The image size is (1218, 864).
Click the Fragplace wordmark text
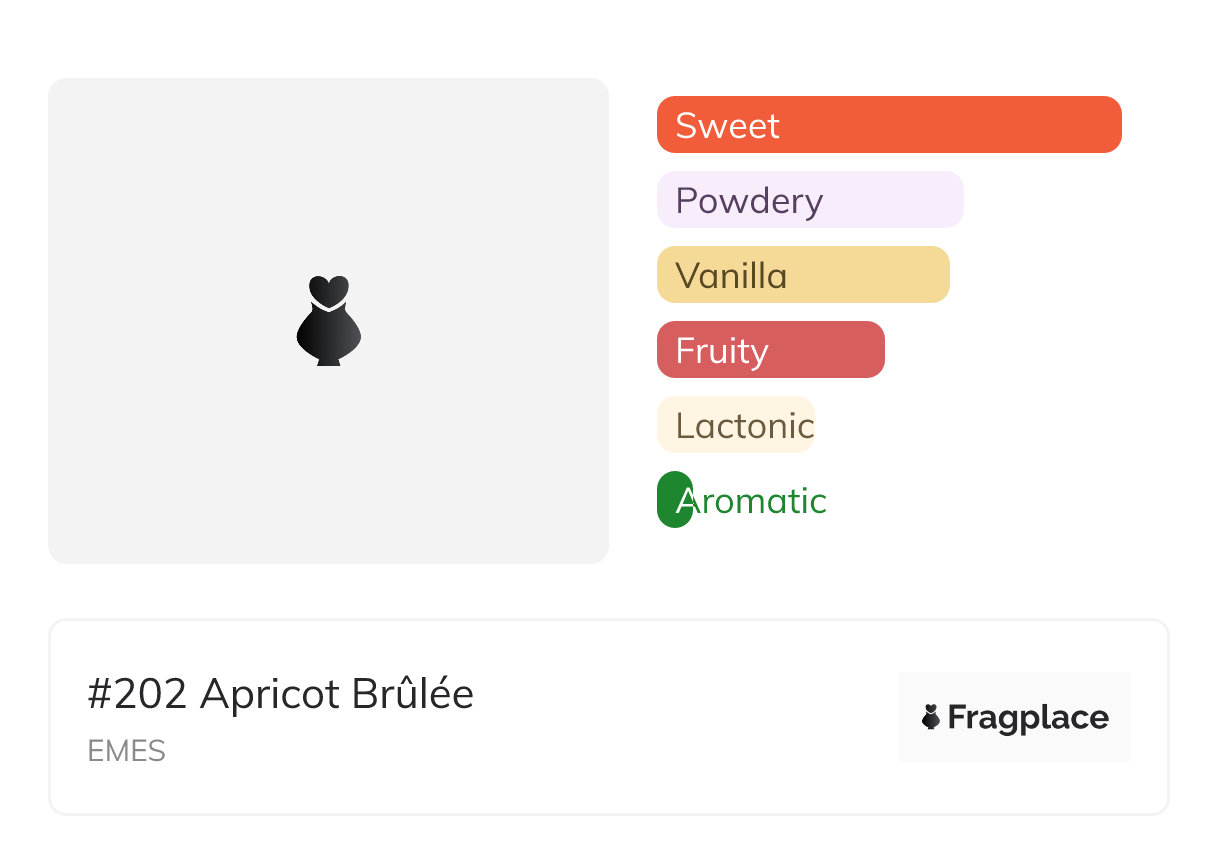tap(1028, 718)
